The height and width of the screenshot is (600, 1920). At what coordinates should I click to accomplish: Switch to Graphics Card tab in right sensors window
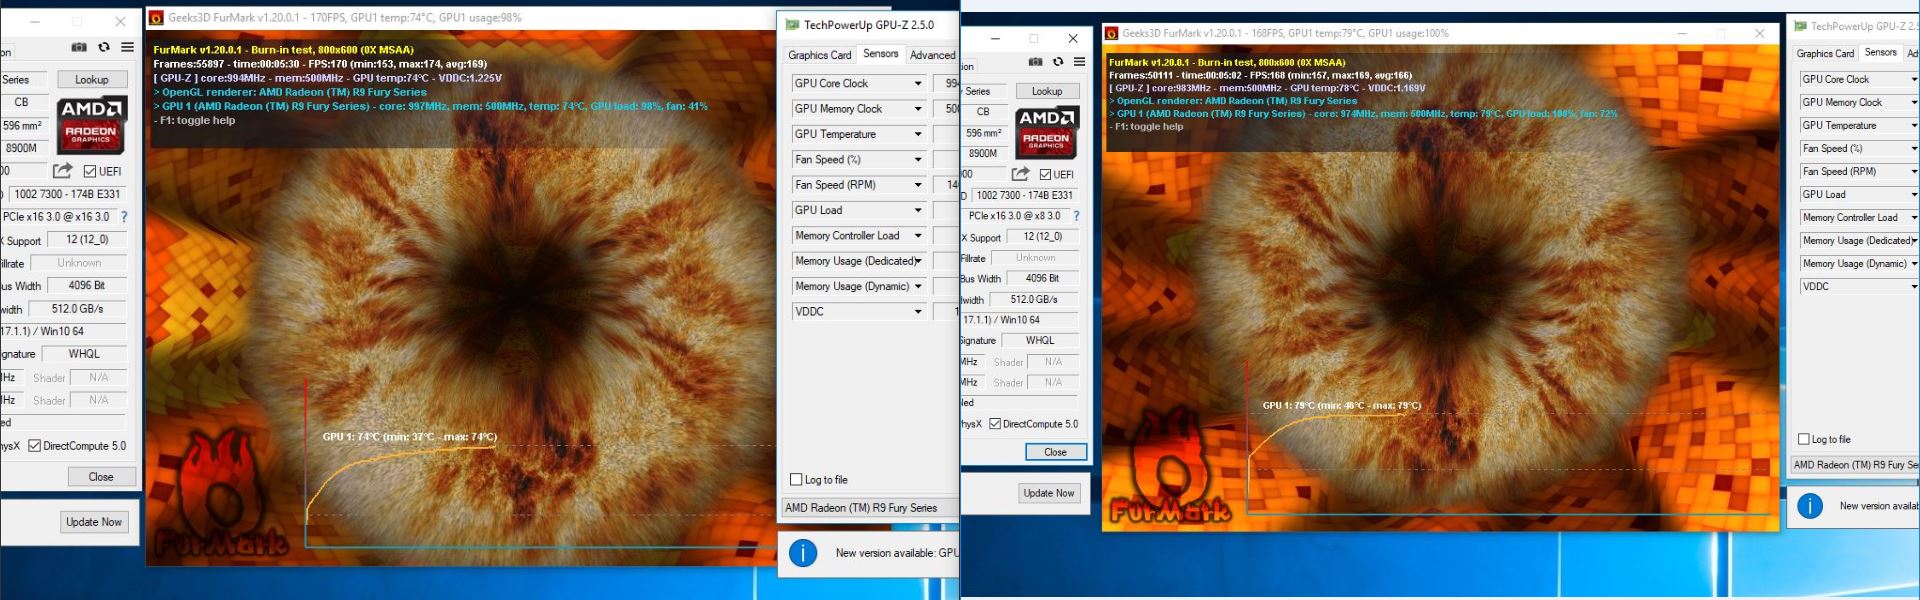coord(1825,53)
